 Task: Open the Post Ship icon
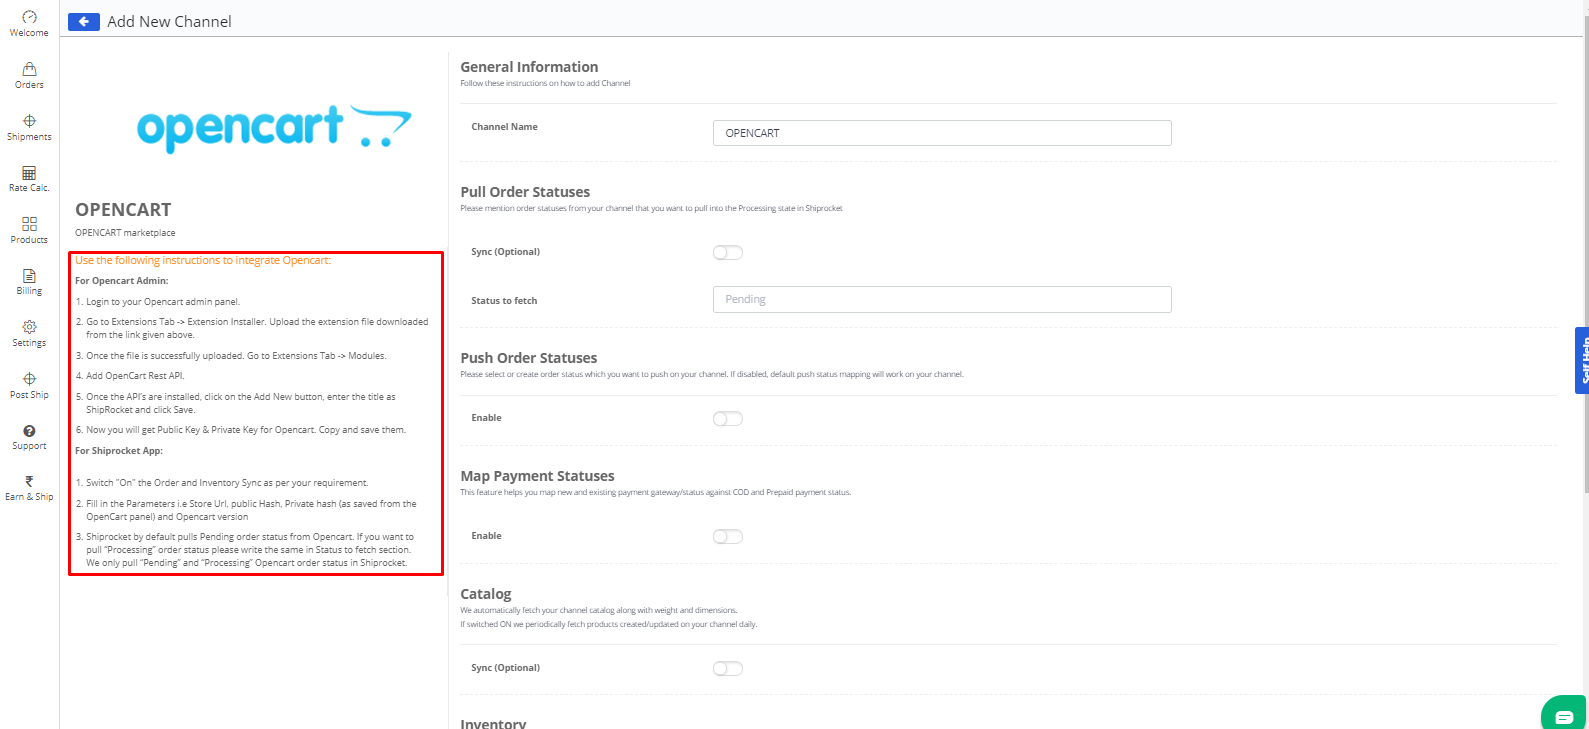[29, 379]
